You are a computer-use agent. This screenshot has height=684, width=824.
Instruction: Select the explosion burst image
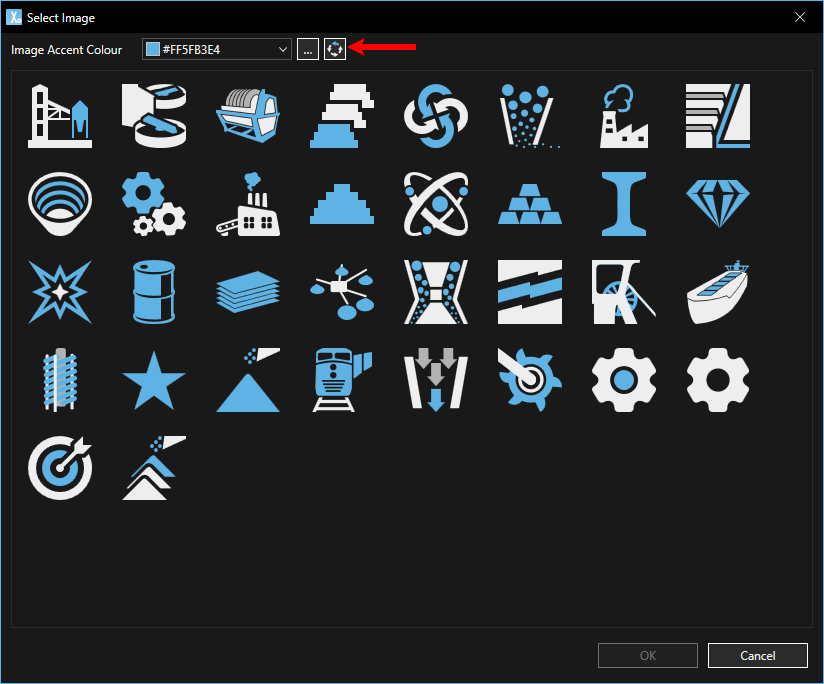60,292
